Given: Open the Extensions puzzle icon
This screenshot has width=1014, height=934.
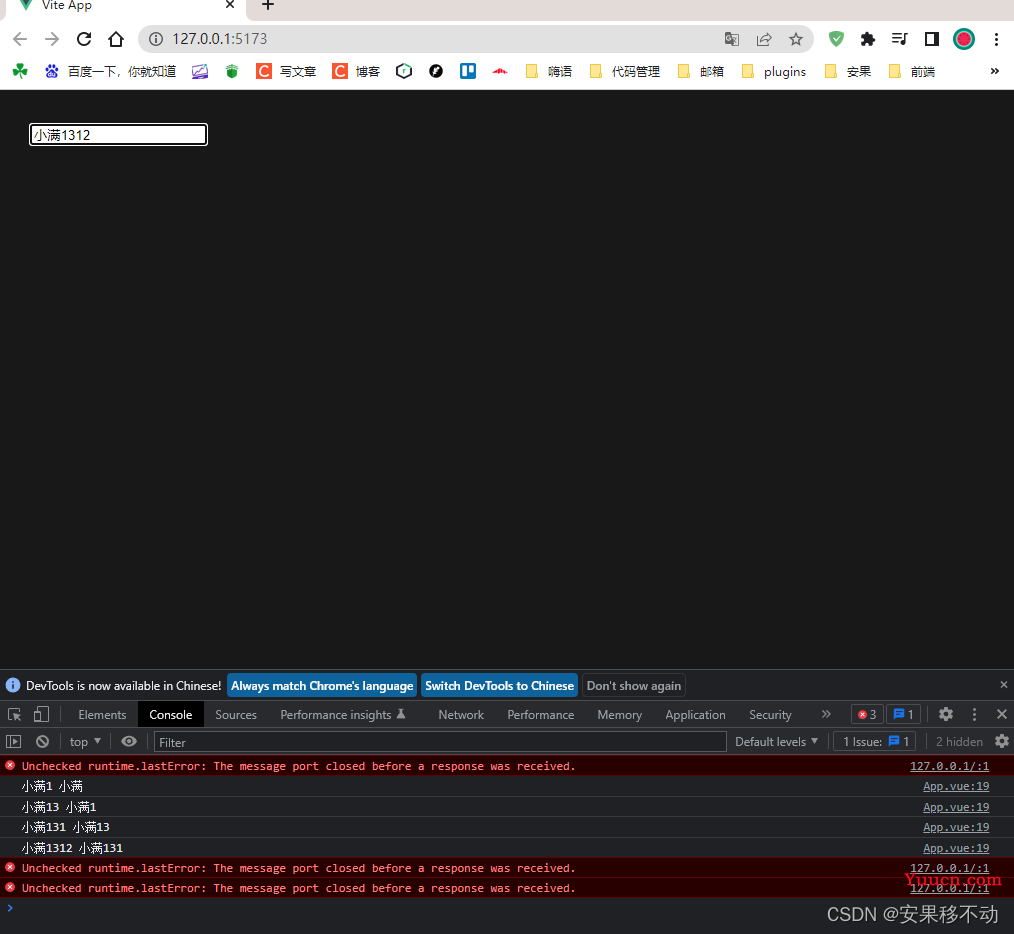Looking at the screenshot, I should (868, 39).
